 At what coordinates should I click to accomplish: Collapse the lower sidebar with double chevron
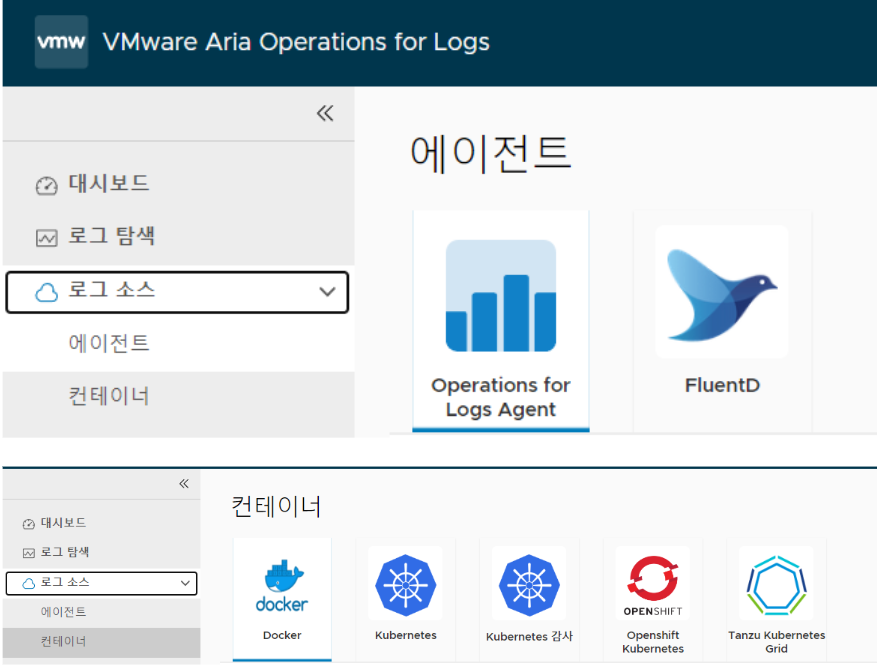pos(184,484)
